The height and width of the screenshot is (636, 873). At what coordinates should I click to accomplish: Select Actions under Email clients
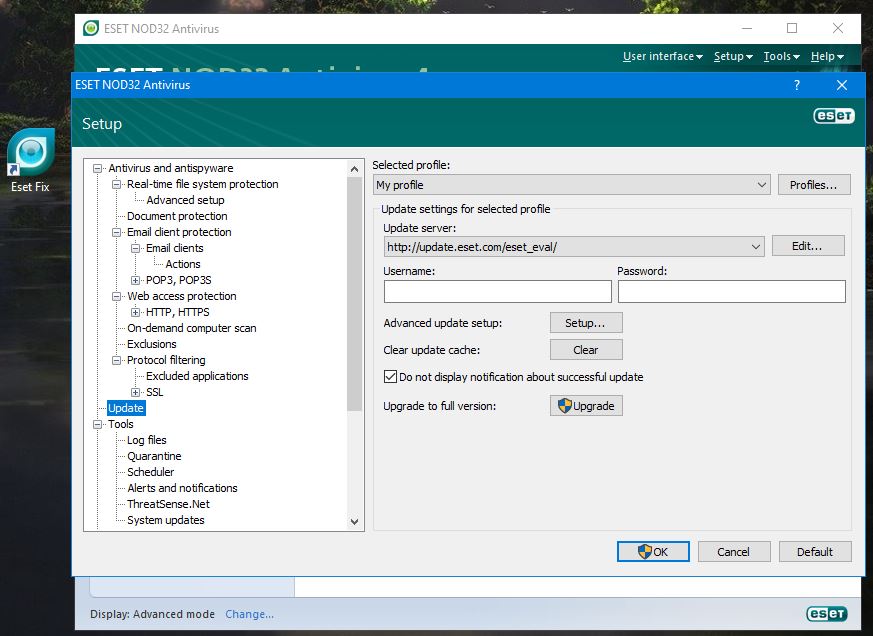(183, 265)
